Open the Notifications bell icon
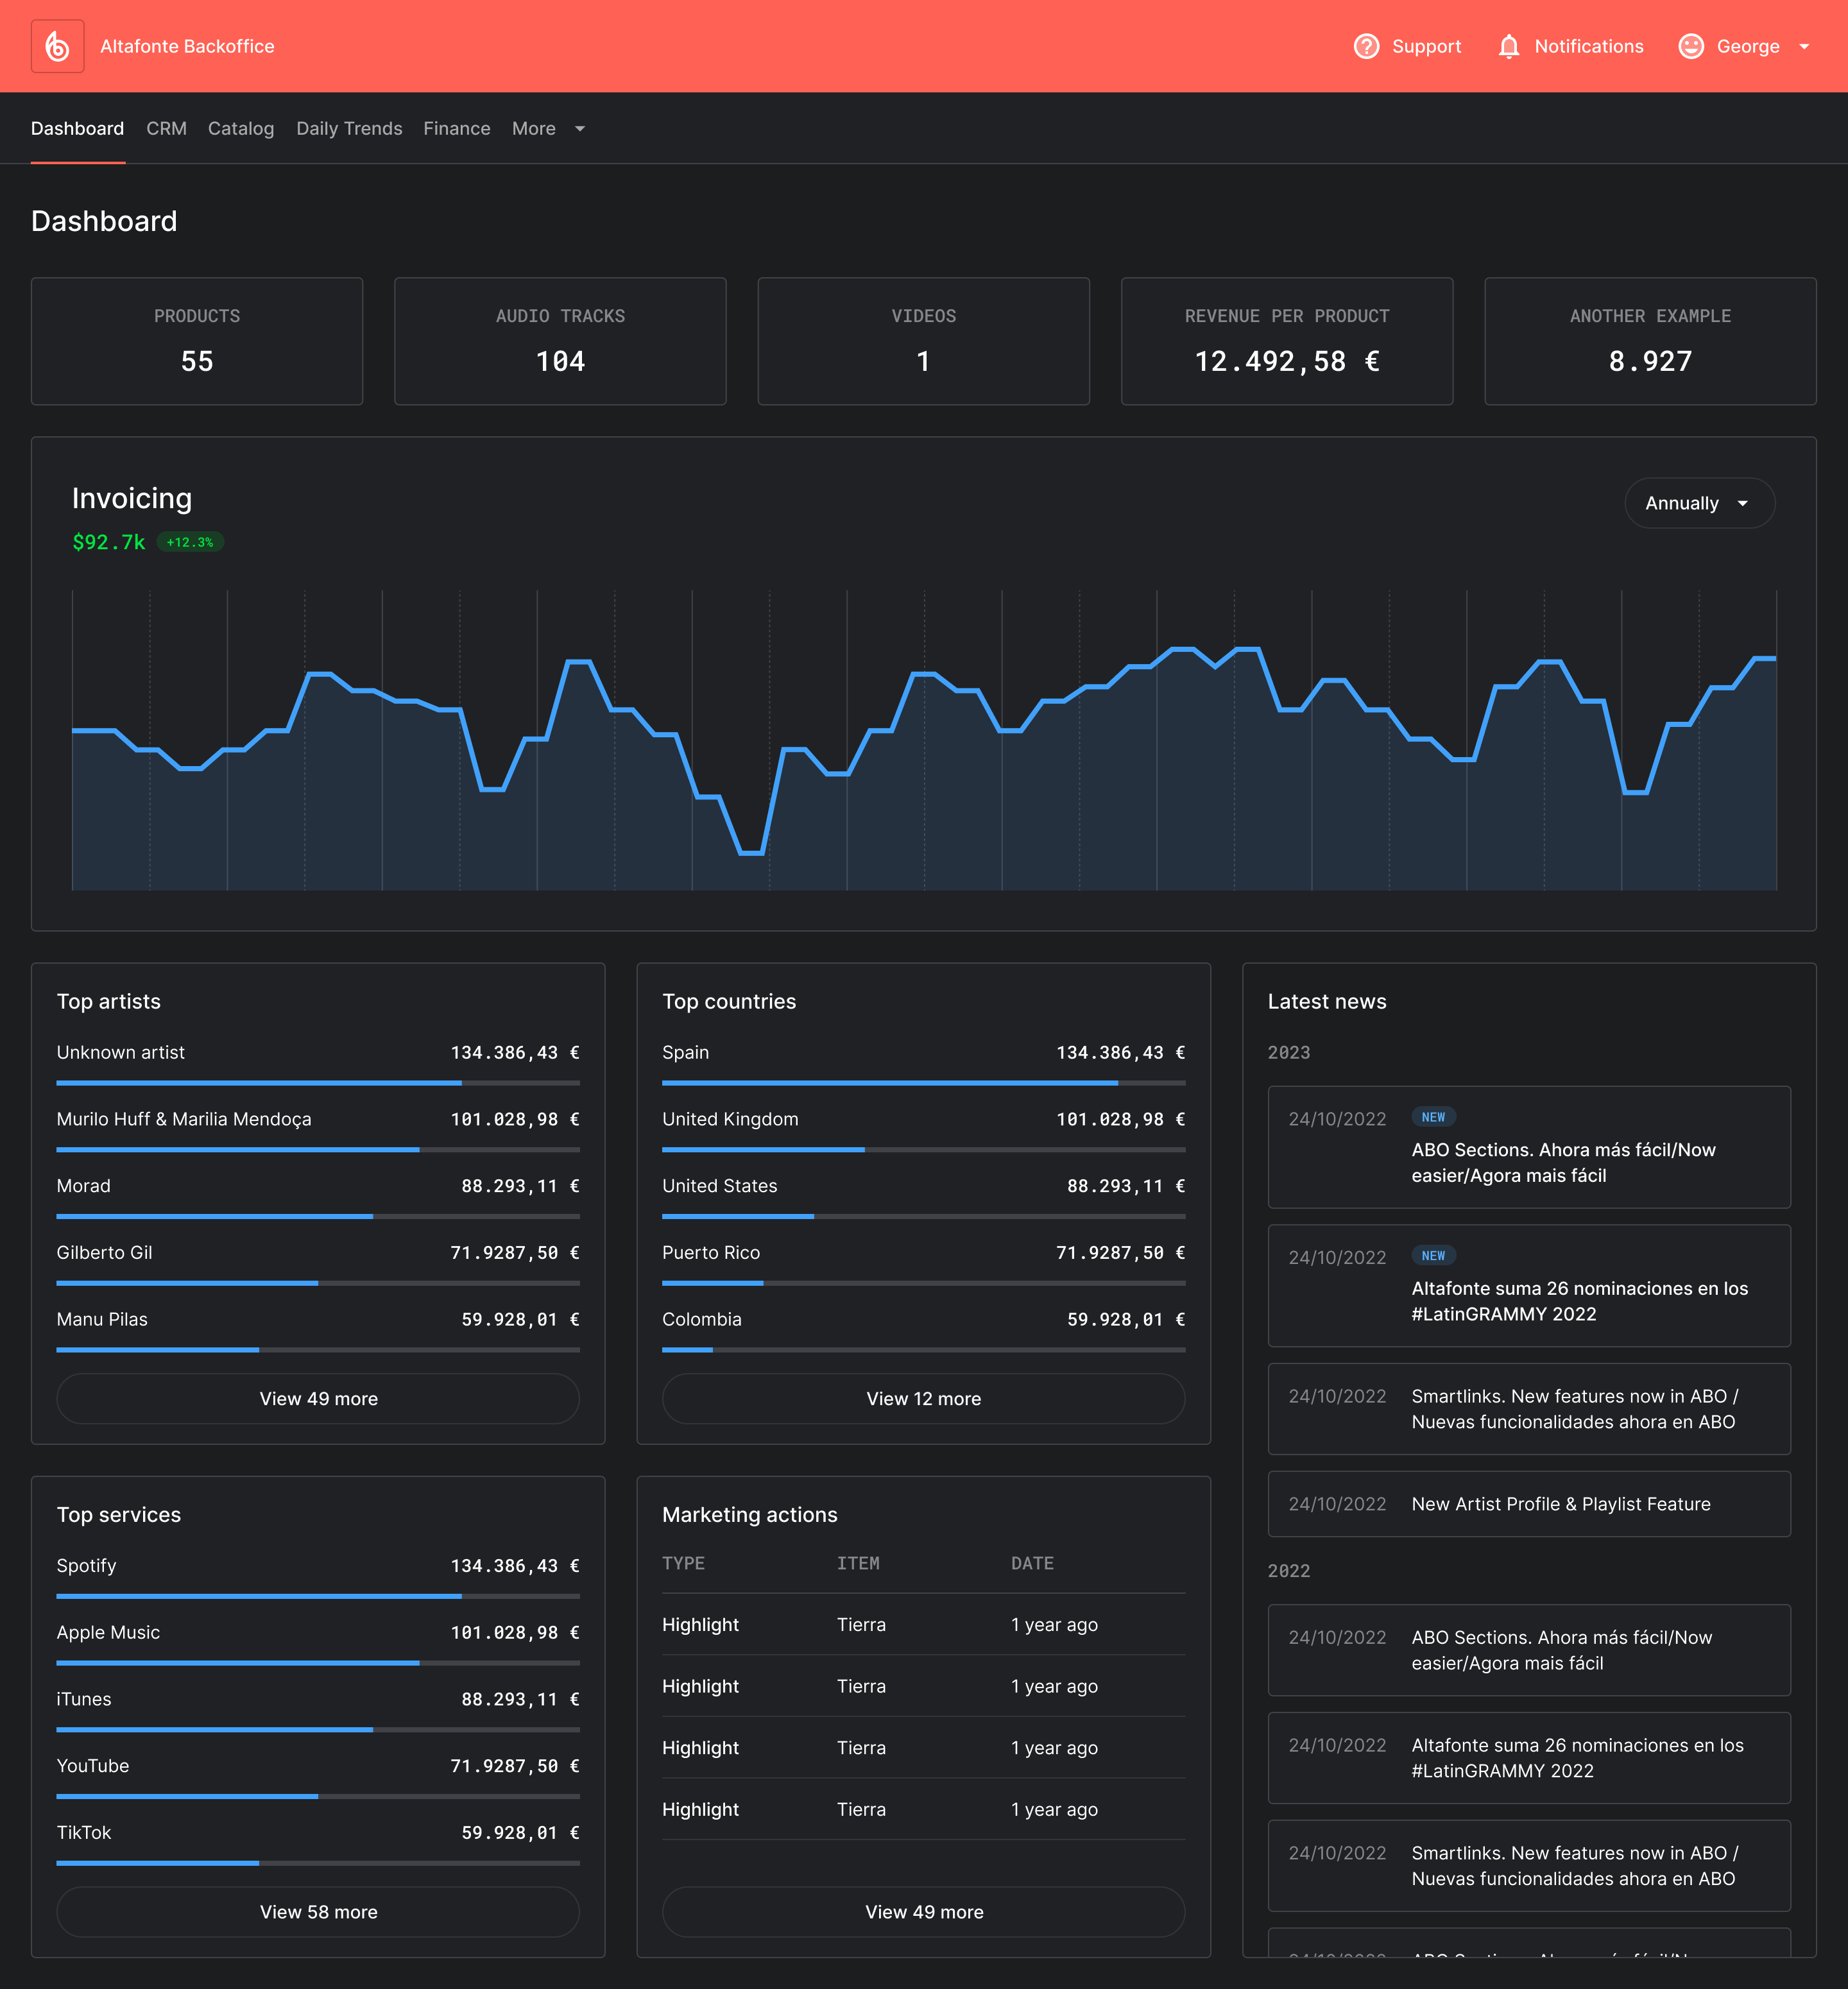 click(1508, 46)
